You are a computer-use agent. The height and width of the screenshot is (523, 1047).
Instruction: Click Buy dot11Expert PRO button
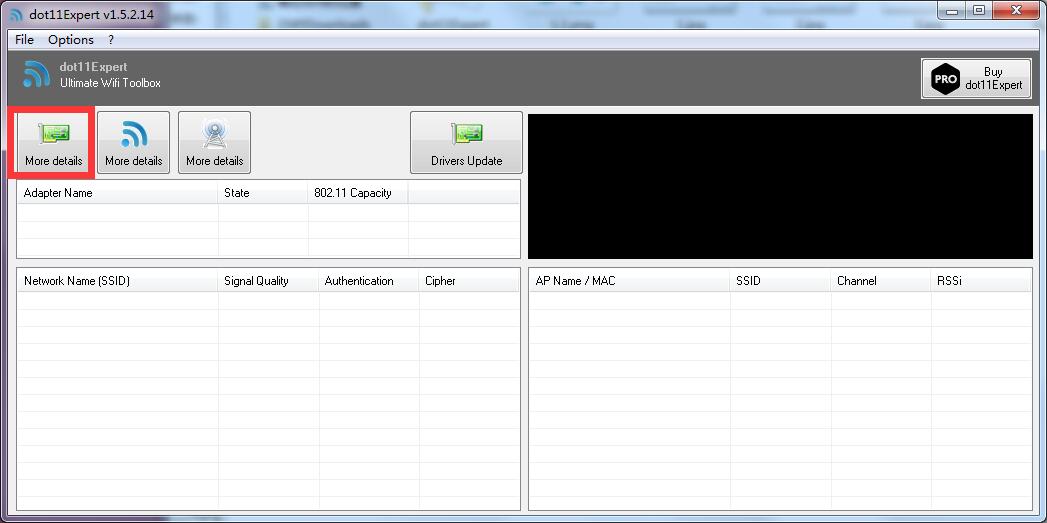tap(976, 79)
